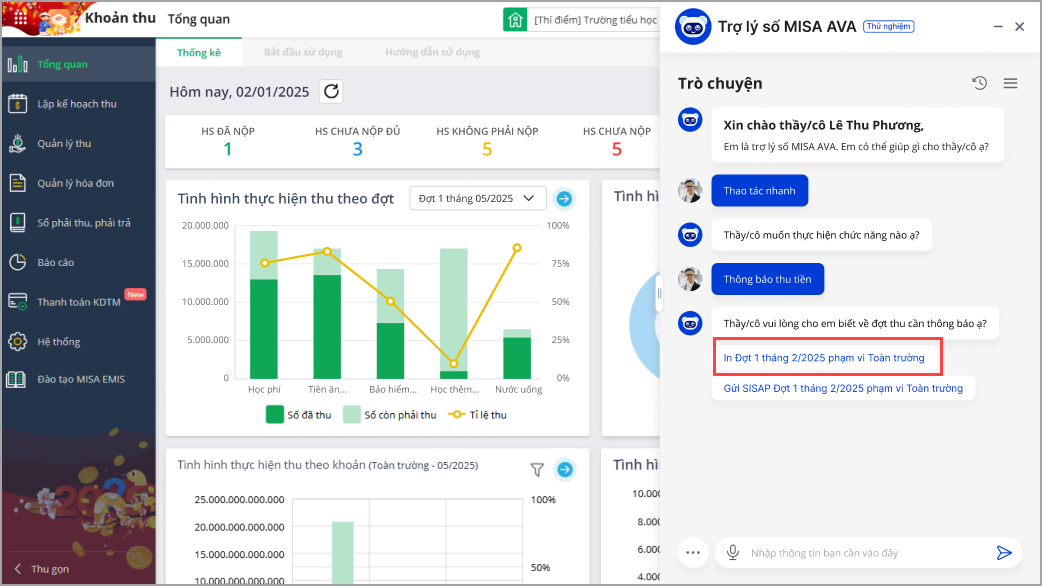Click the open book training icon

pos(16,379)
